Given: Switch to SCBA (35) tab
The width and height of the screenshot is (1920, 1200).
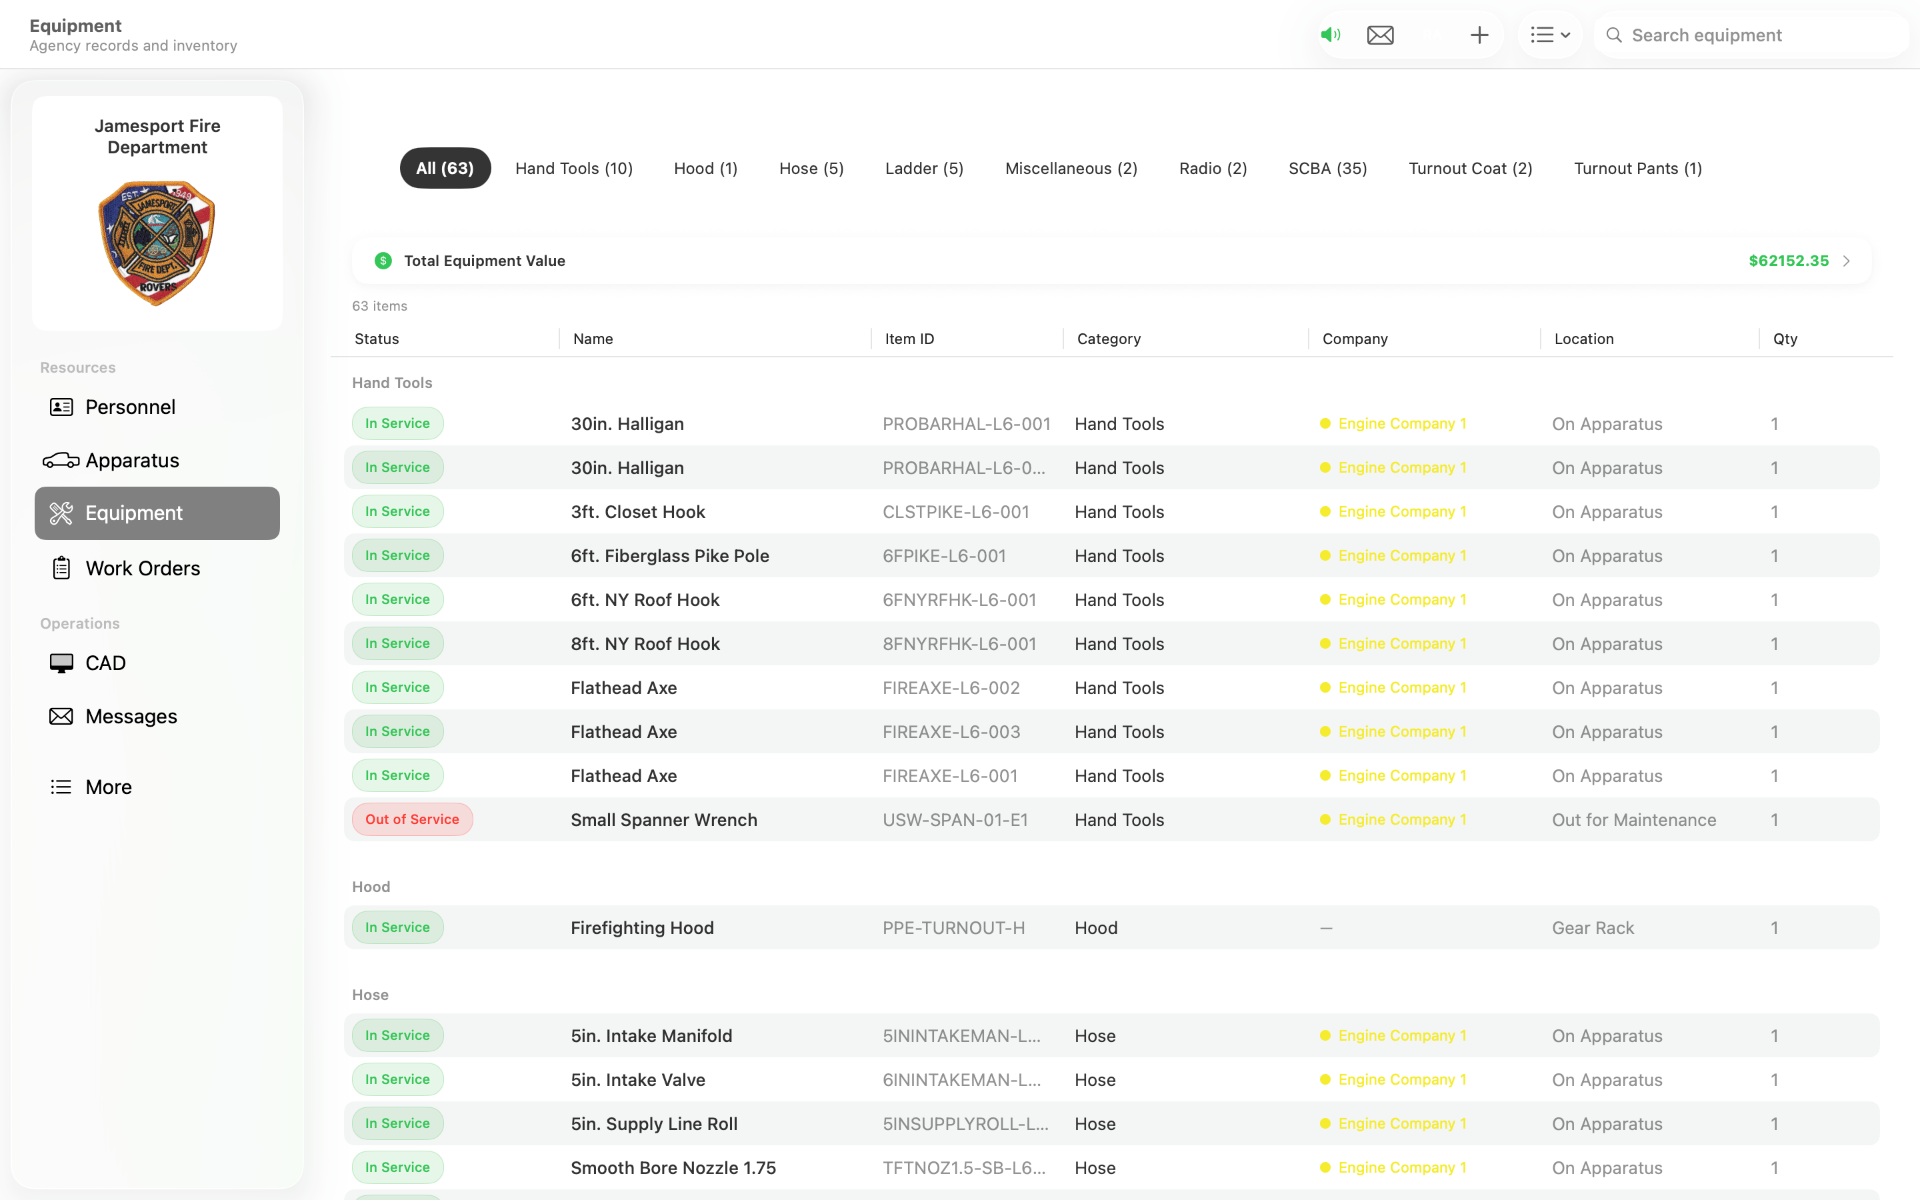Looking at the screenshot, I should 1328,168.
